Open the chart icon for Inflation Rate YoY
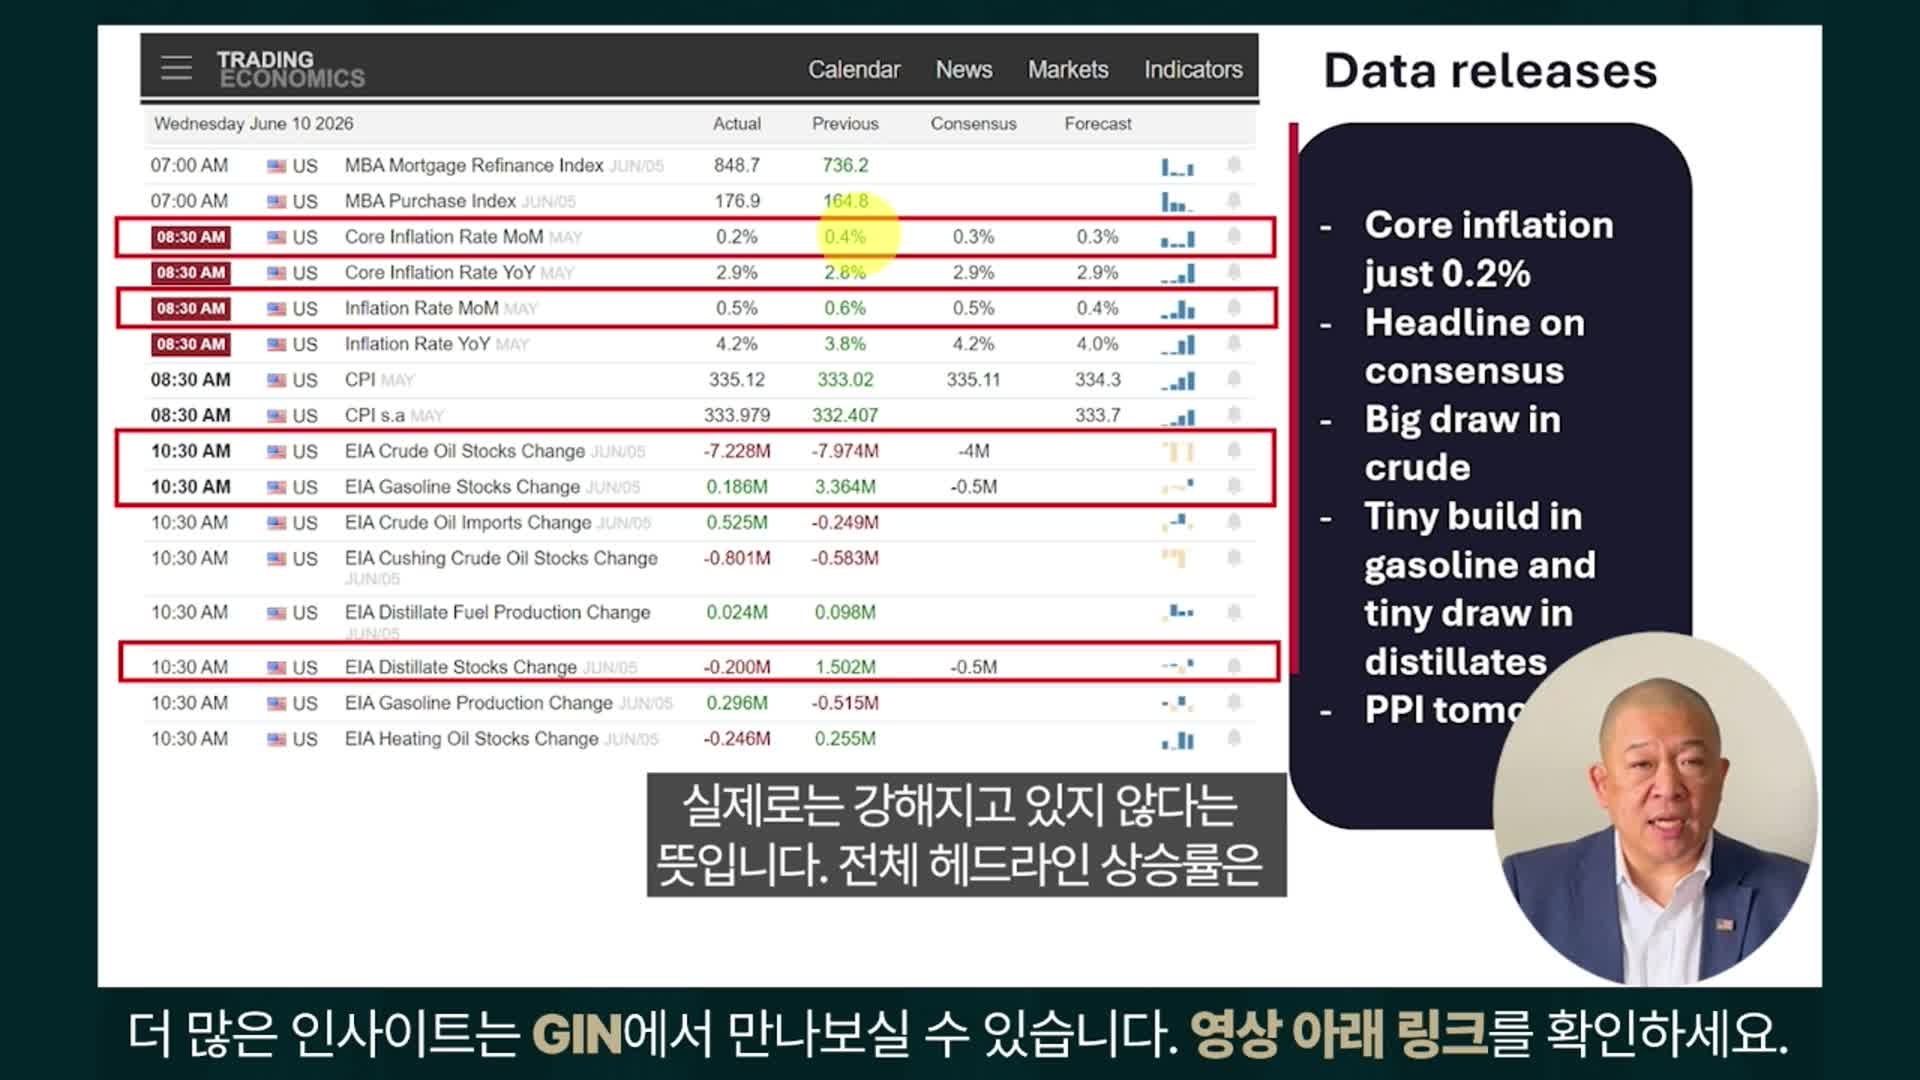Viewport: 1920px width, 1080px height. coord(1177,345)
